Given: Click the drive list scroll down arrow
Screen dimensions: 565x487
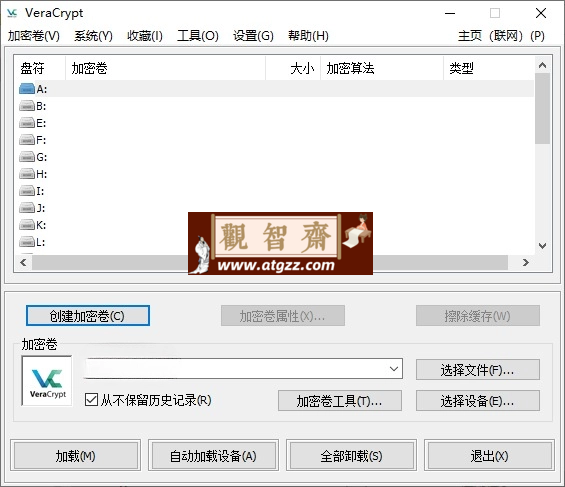Looking at the screenshot, I should 542,246.
